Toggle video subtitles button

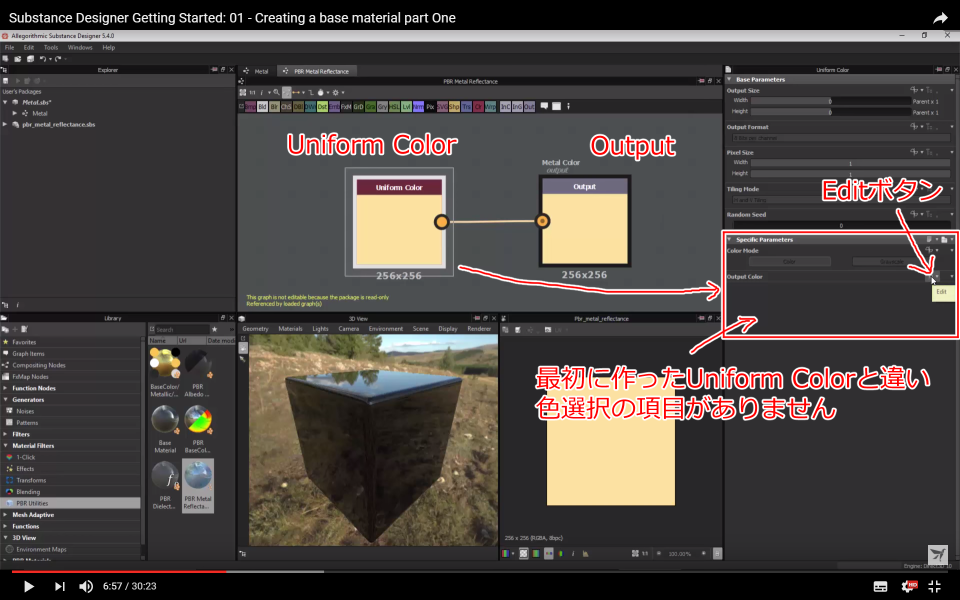pos(880,587)
